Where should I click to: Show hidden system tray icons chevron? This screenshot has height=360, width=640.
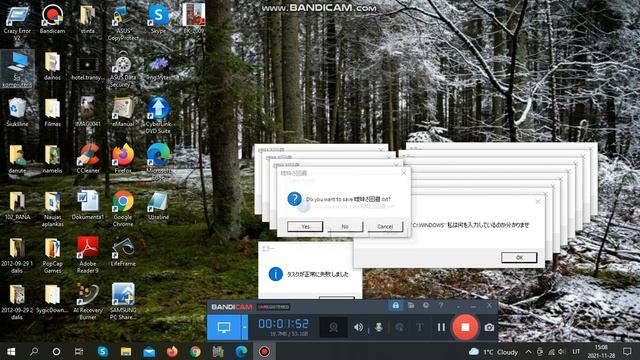tap(528, 352)
